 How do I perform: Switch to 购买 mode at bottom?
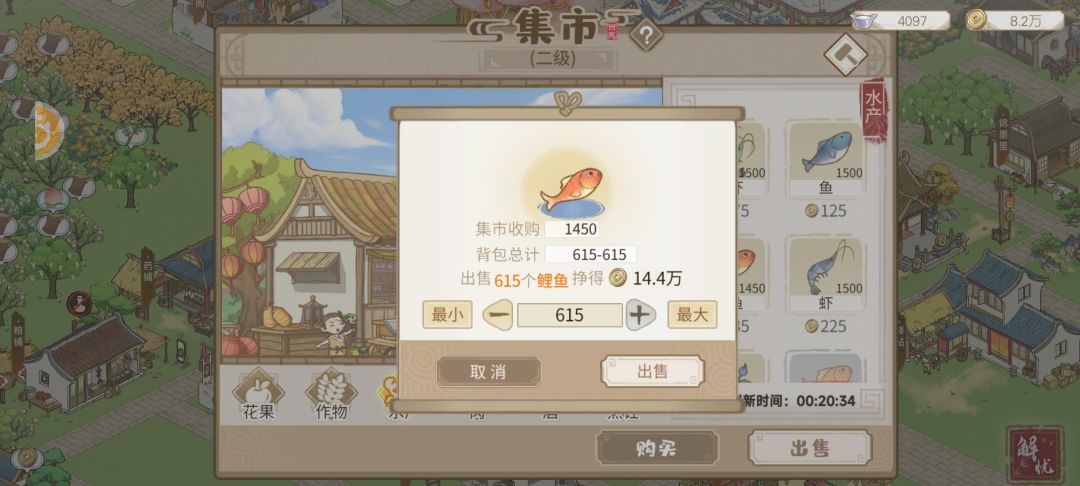[x=656, y=449]
